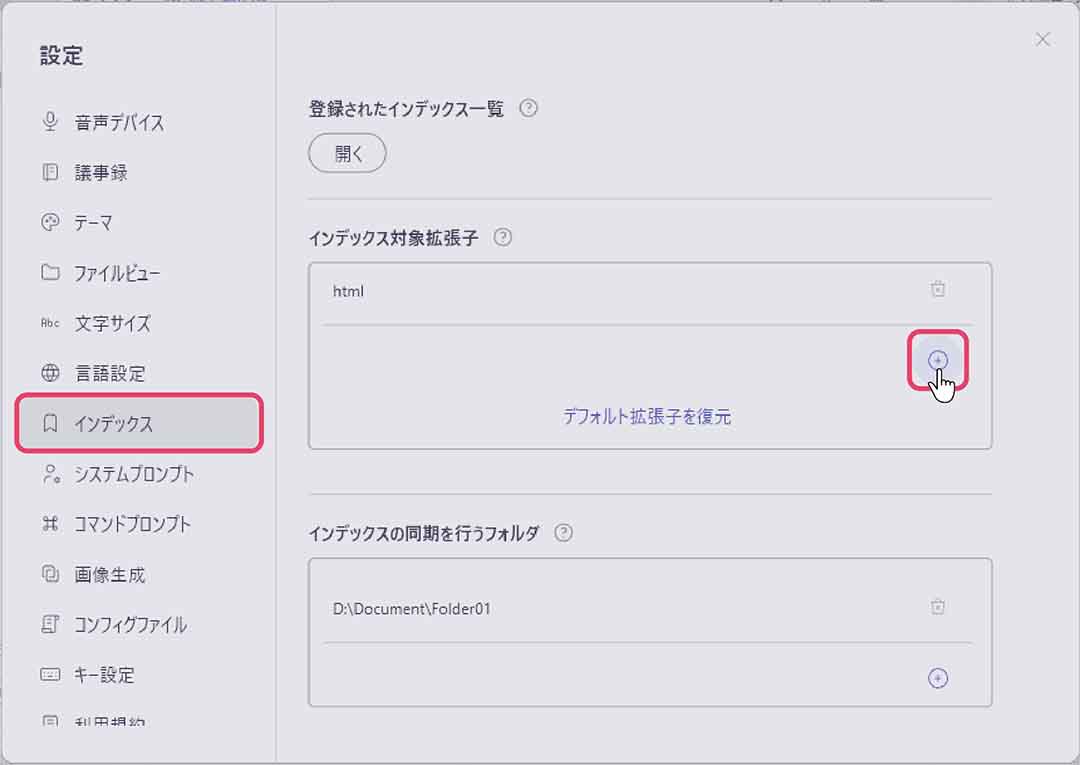
Task: Add a new index target extension
Action: [938, 360]
